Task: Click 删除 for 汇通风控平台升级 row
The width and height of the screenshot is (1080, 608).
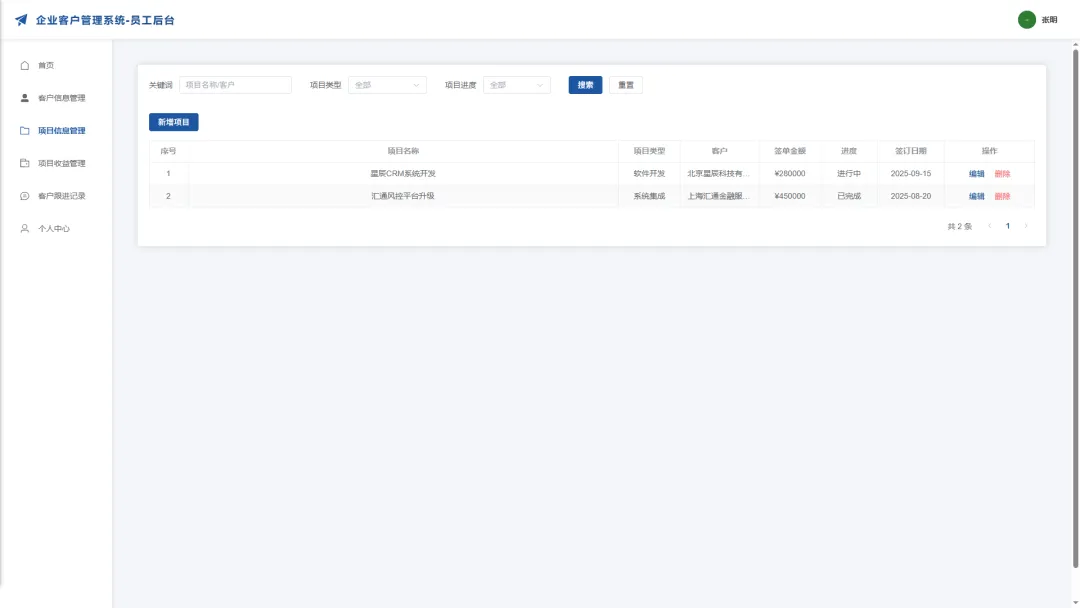Action: [1002, 196]
